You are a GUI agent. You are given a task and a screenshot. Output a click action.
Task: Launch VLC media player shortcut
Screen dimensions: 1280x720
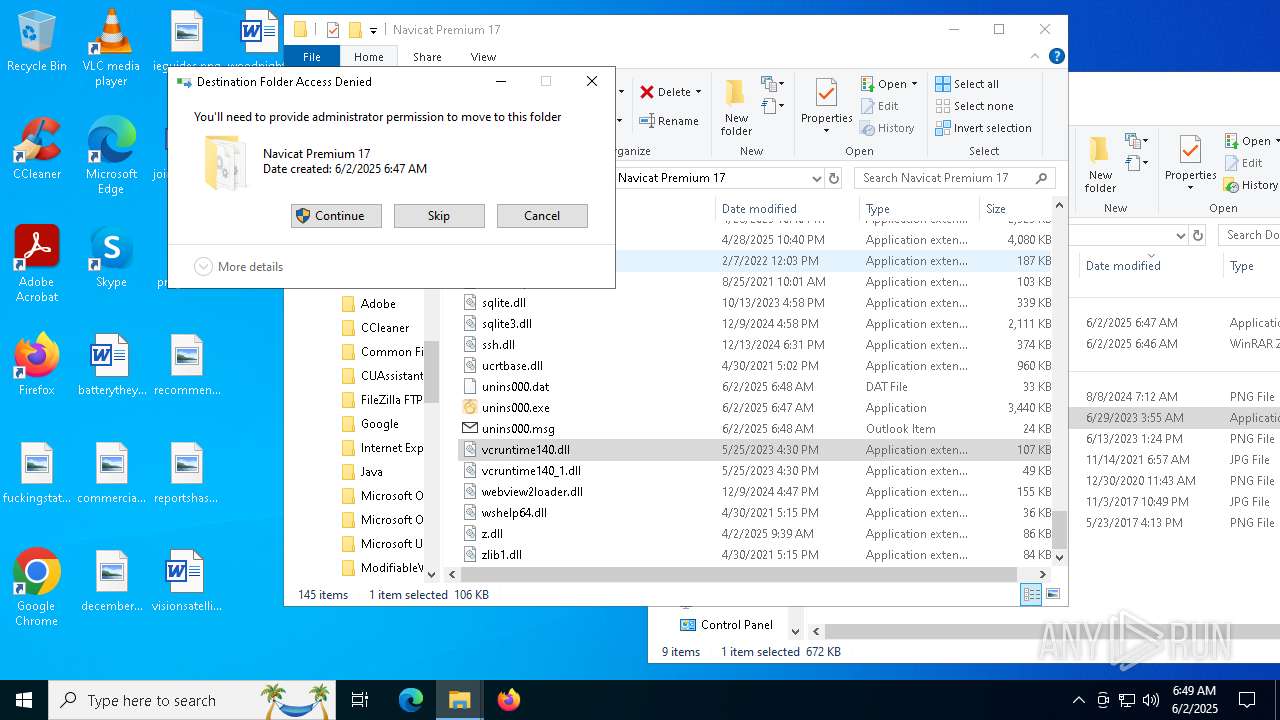pyautogui.click(x=111, y=47)
